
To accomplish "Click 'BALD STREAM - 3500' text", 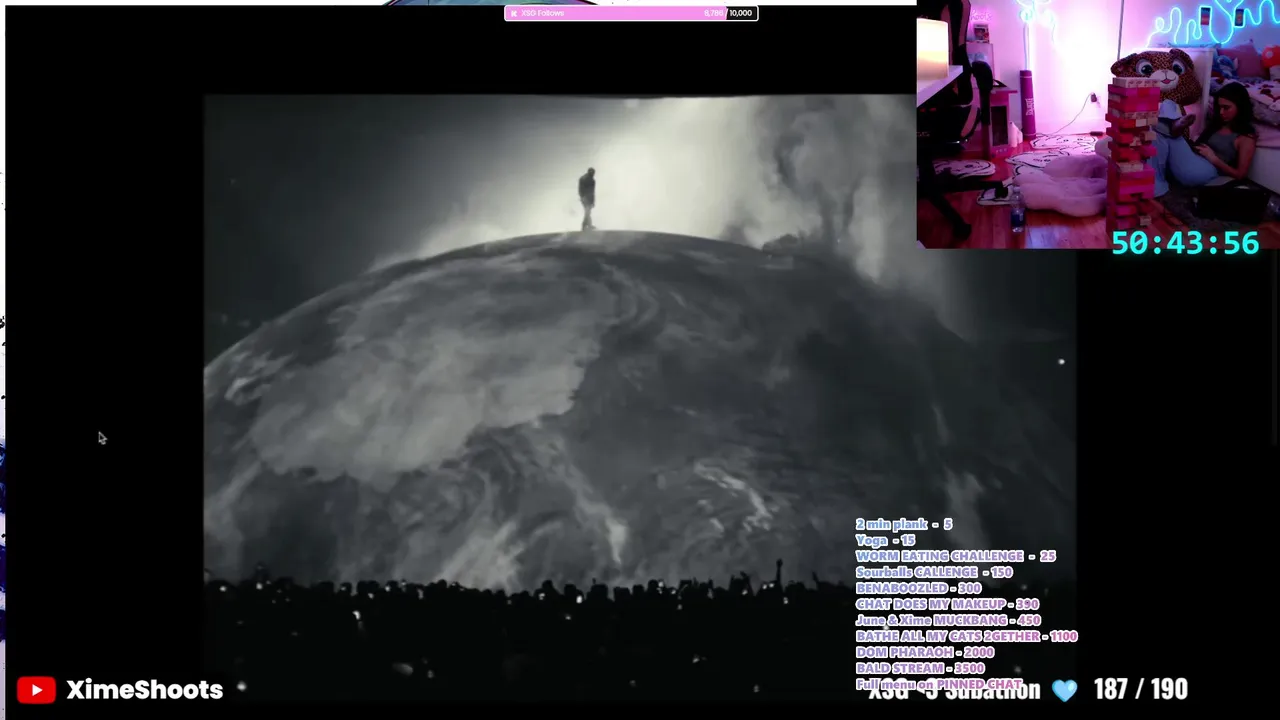I will pos(920,668).
